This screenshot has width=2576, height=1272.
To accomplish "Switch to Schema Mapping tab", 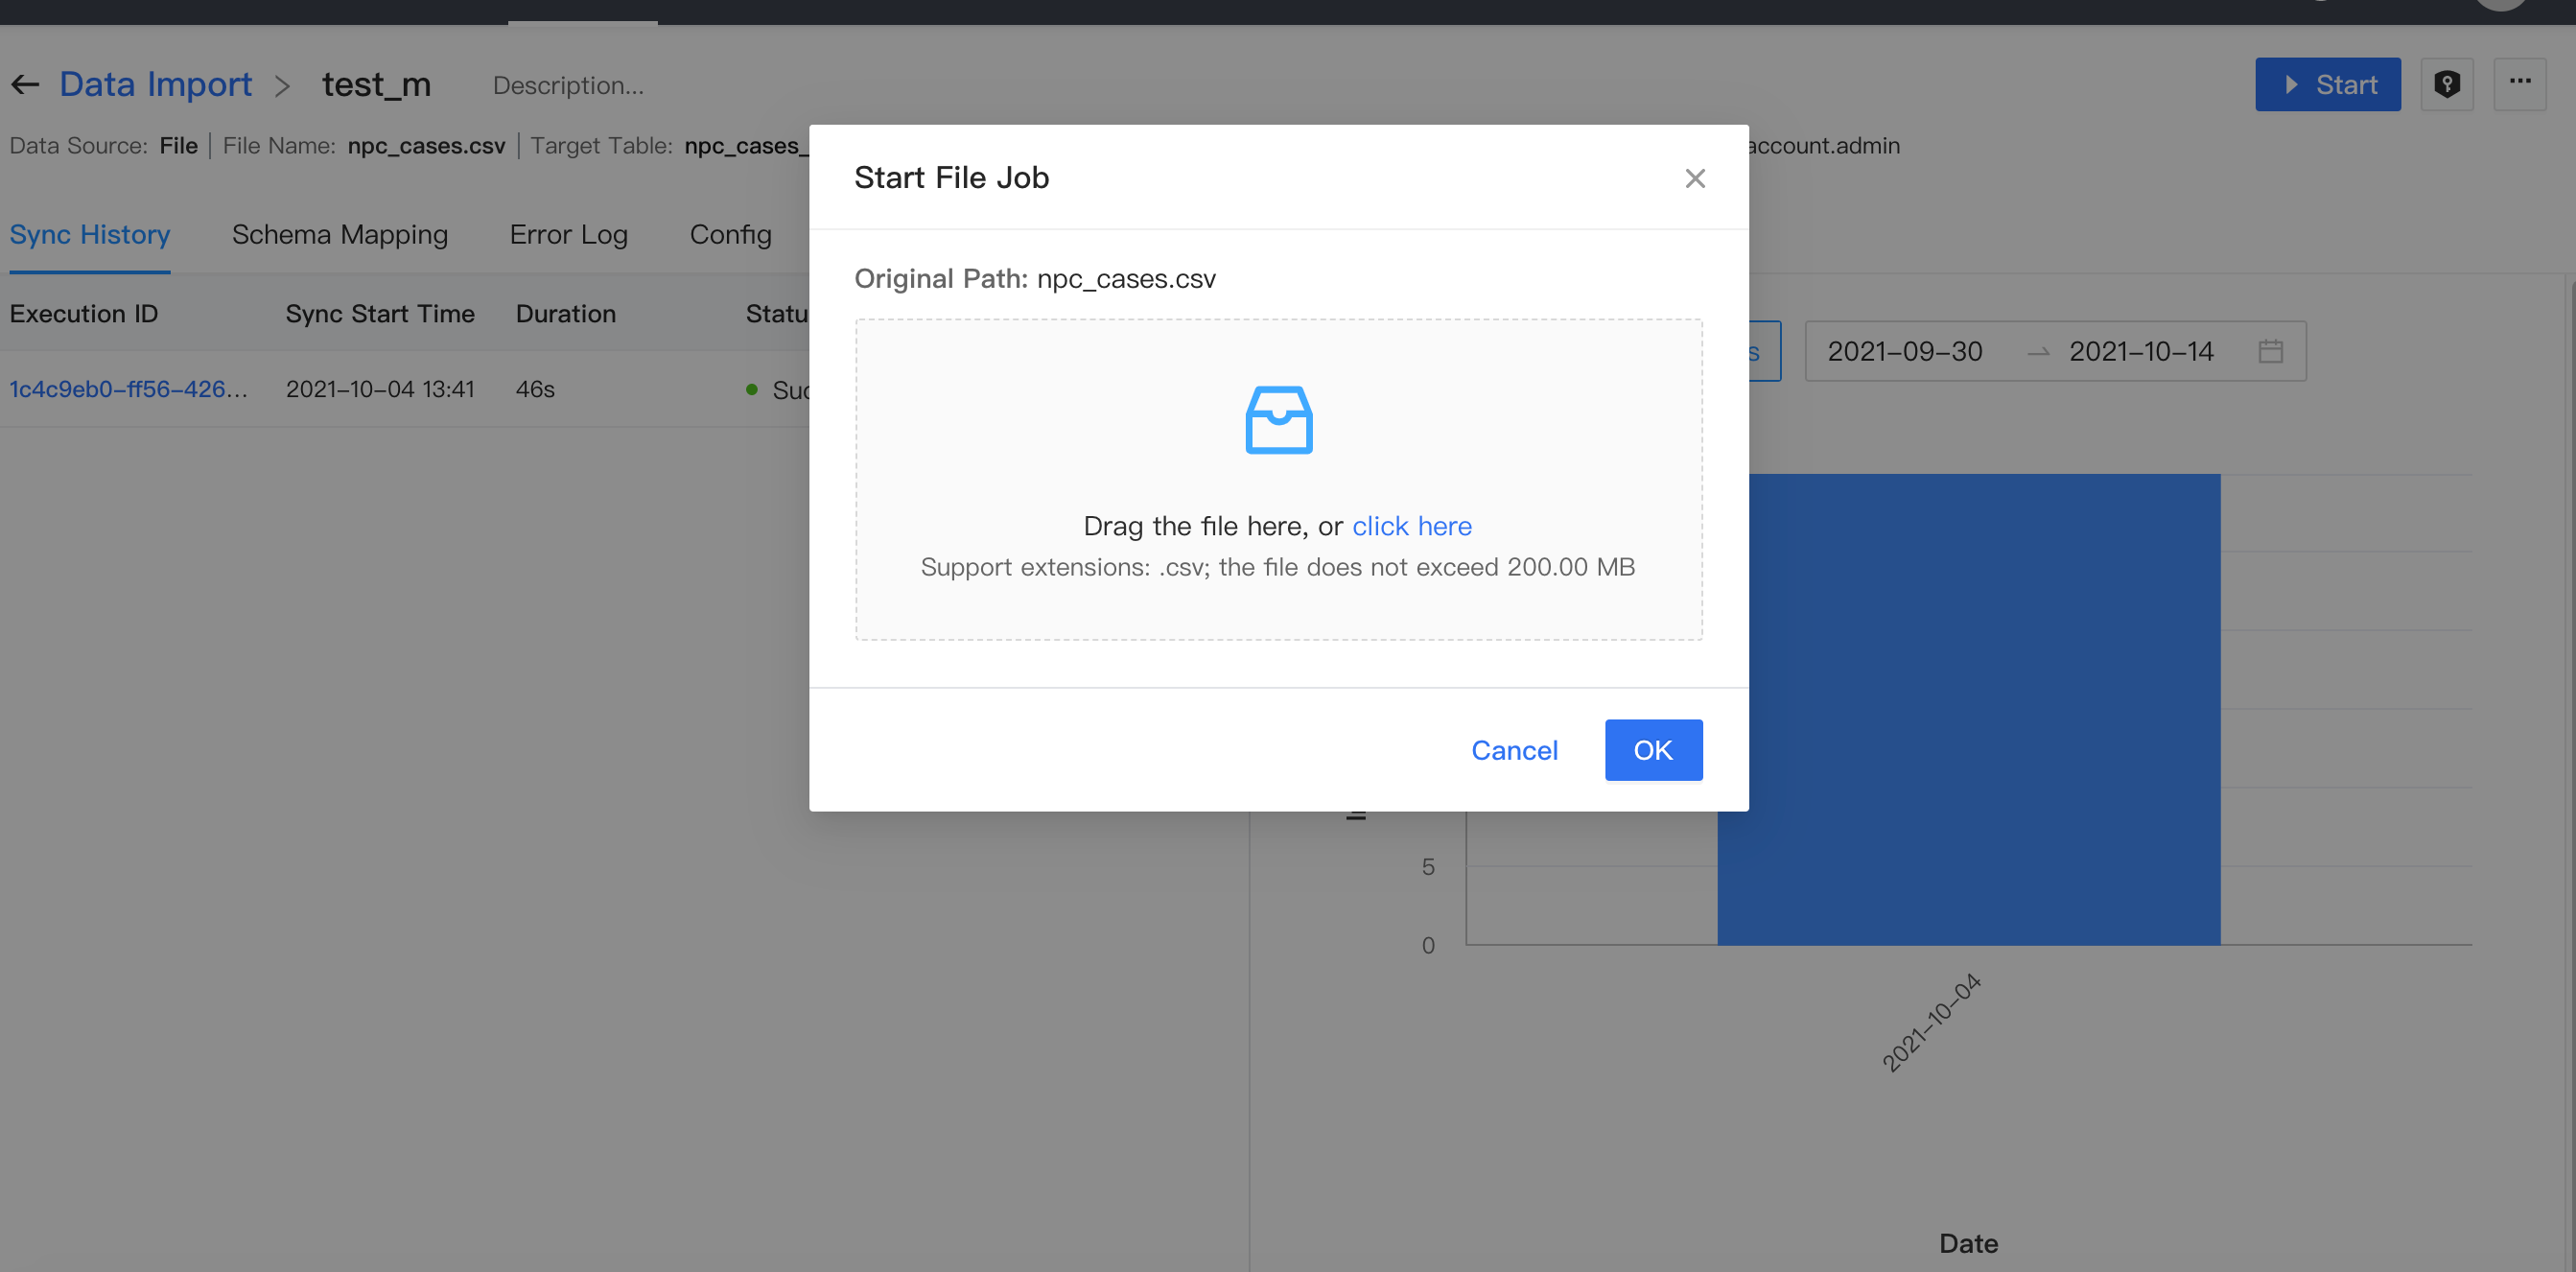I will [x=339, y=234].
